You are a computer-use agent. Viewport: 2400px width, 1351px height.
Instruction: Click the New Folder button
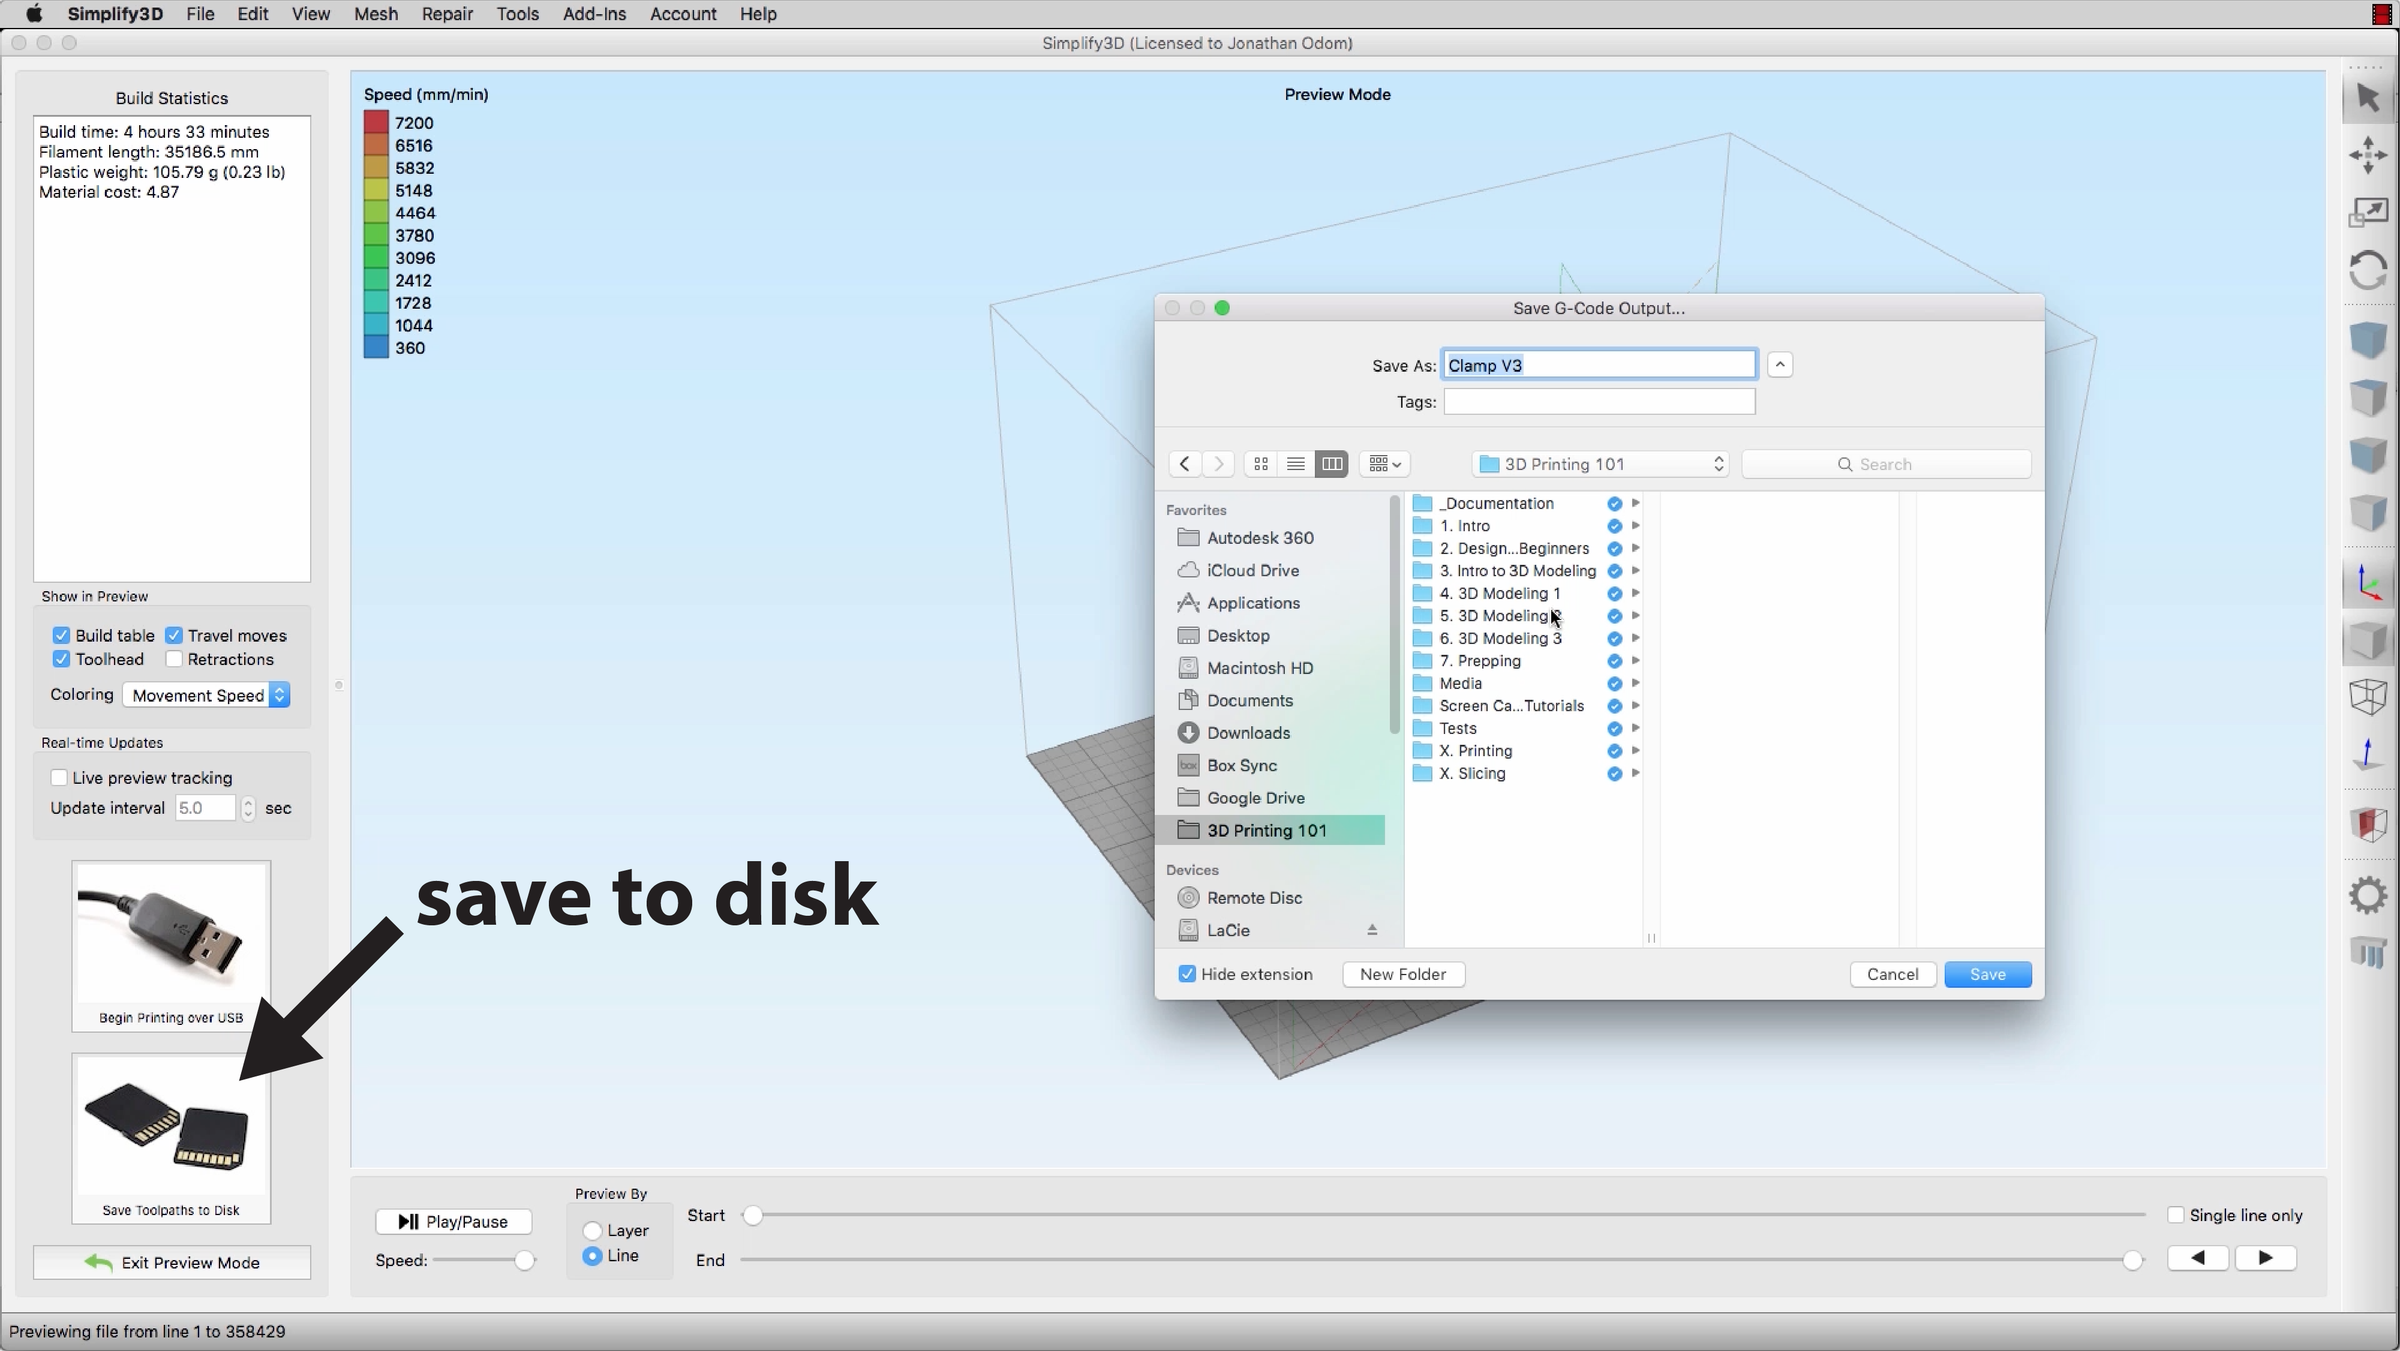1403,974
